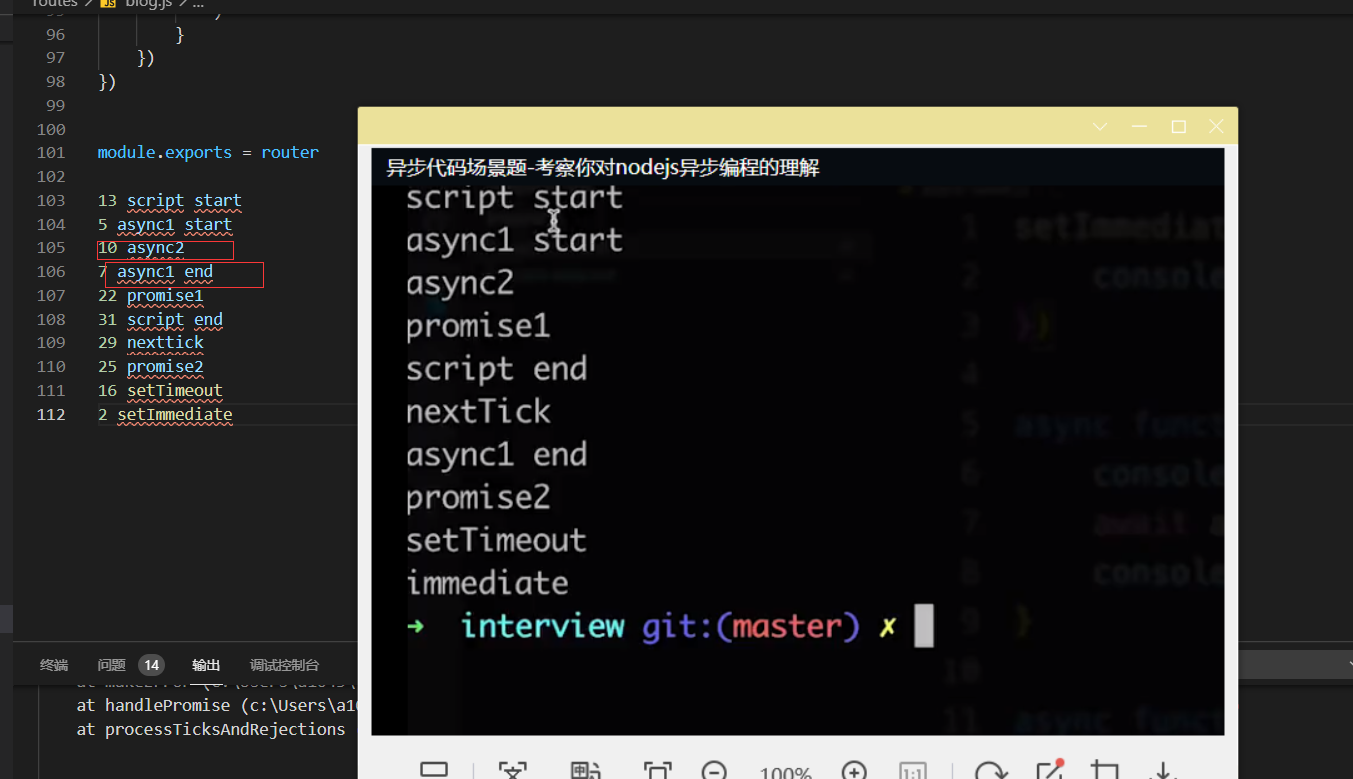This screenshot has width=1353, height=779.
Task: Click the 100% zoom level in the viewer
Action: 785,773
